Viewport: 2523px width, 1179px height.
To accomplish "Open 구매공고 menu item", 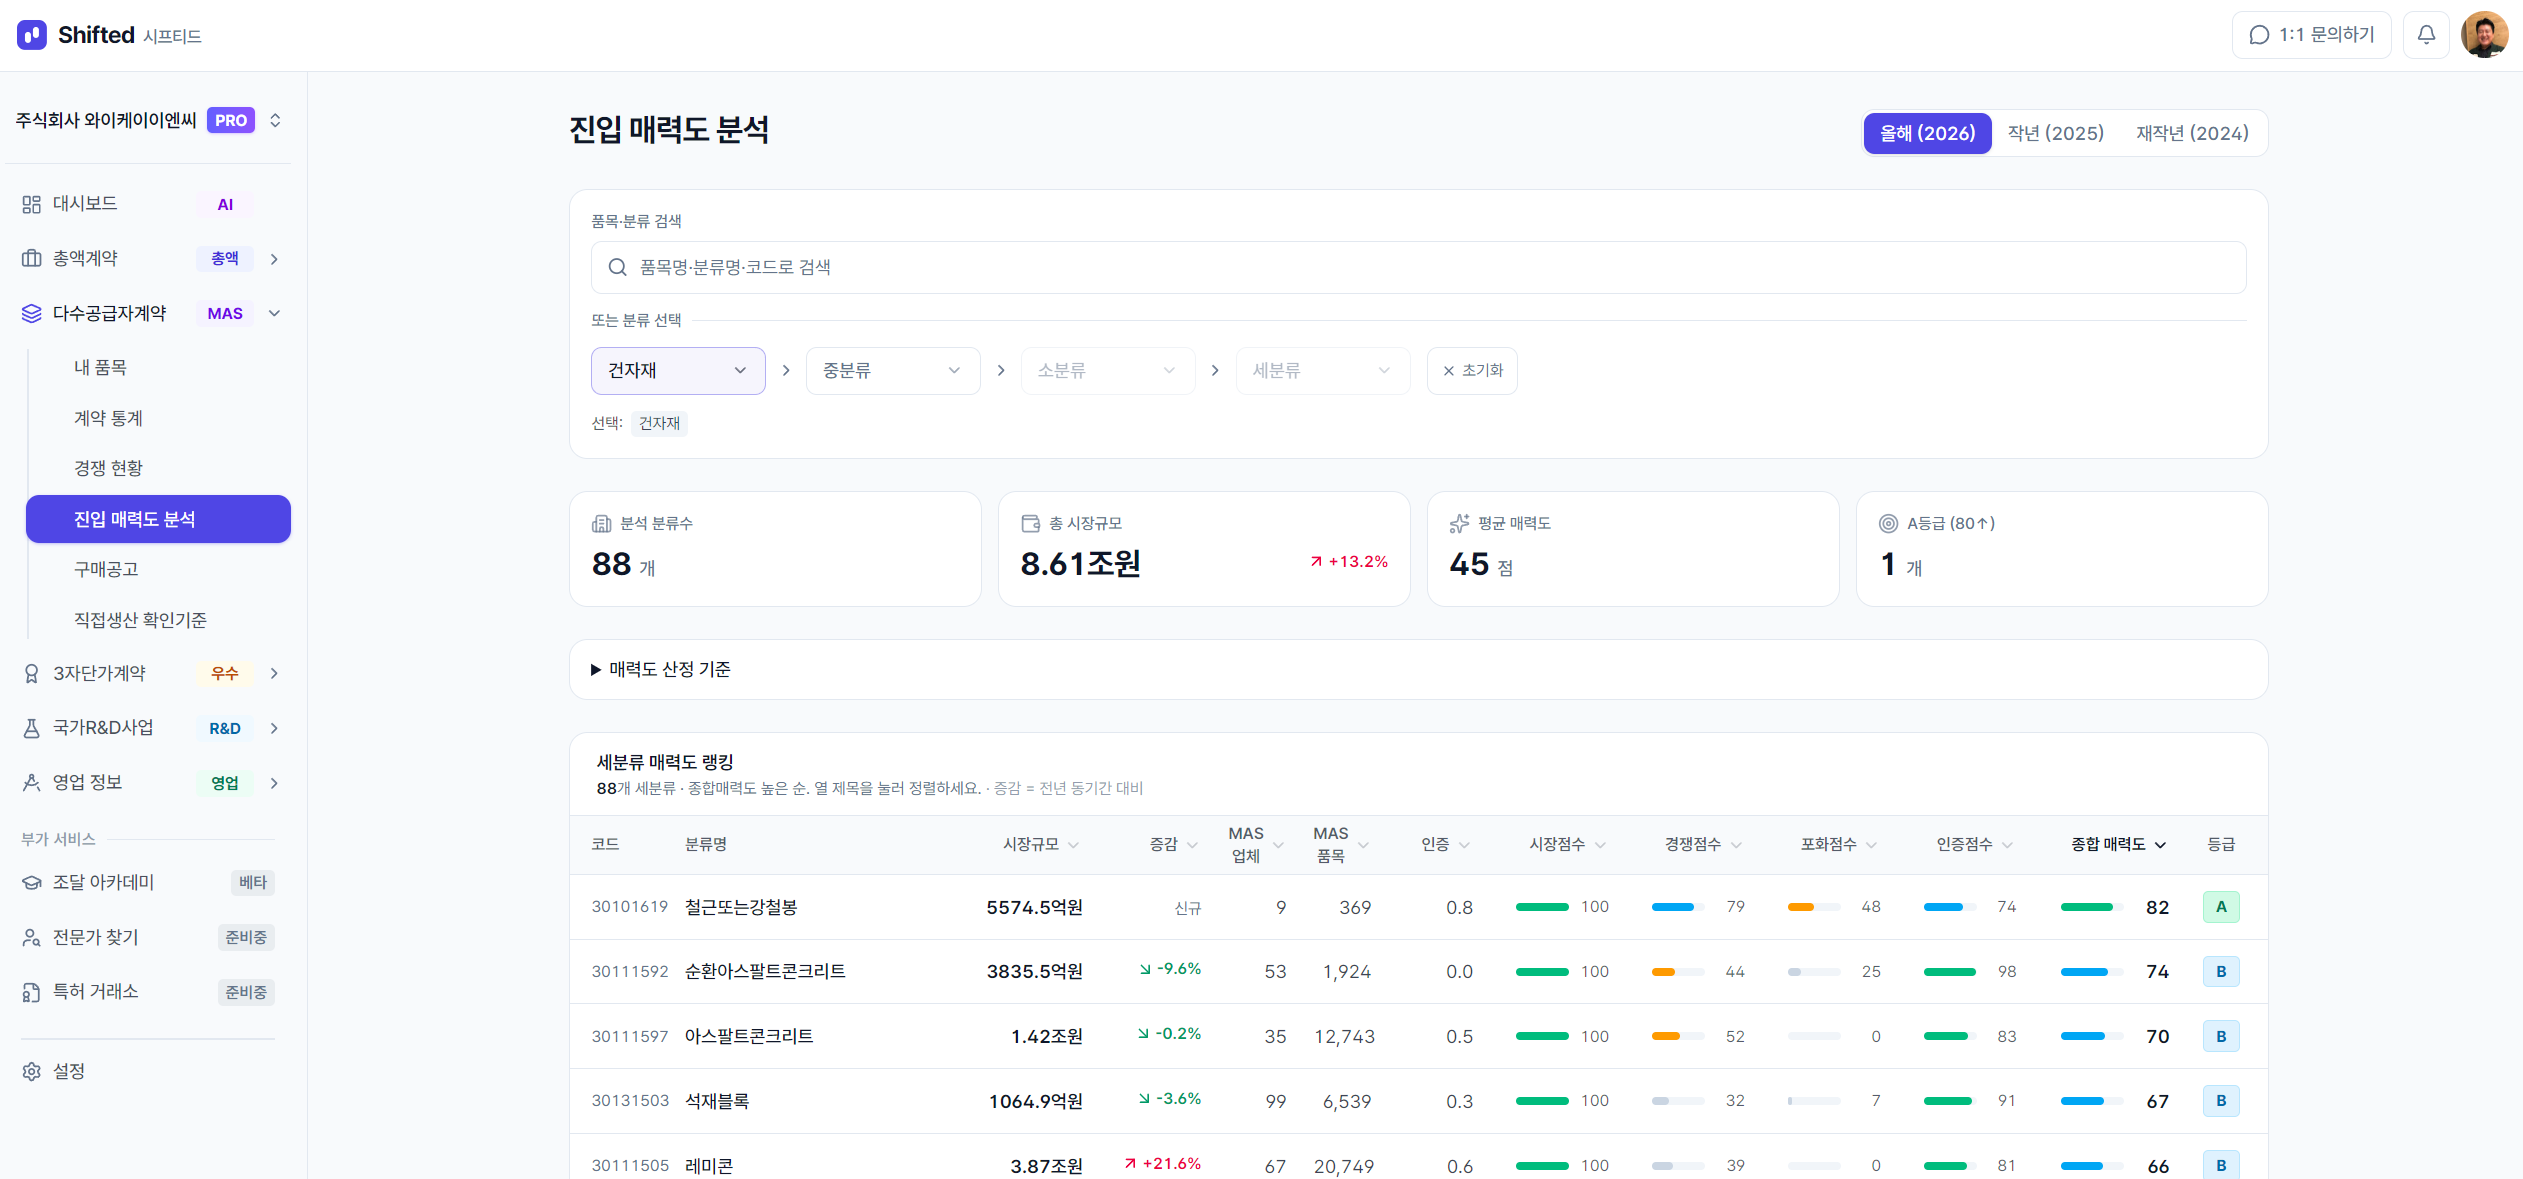I will pyautogui.click(x=158, y=569).
